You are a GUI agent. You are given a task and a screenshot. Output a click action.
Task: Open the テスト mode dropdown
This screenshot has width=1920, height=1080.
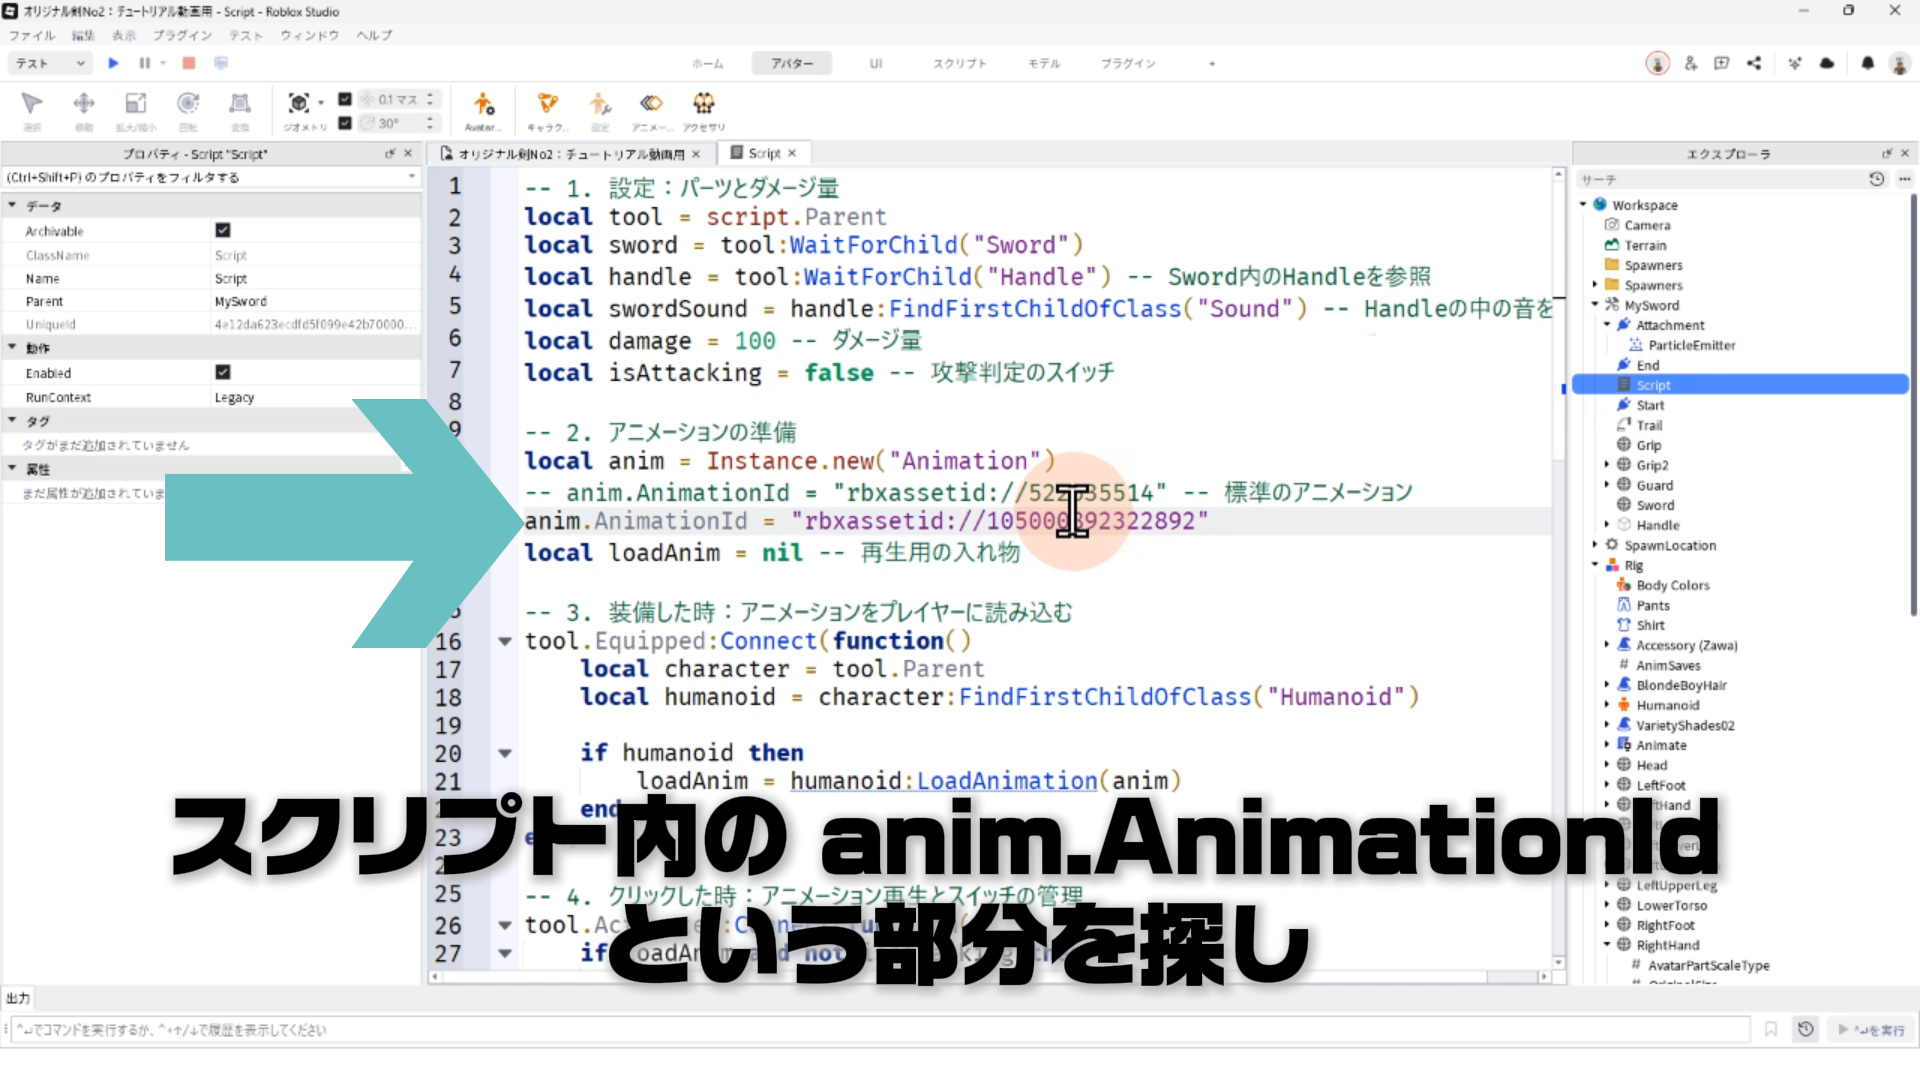pos(50,63)
